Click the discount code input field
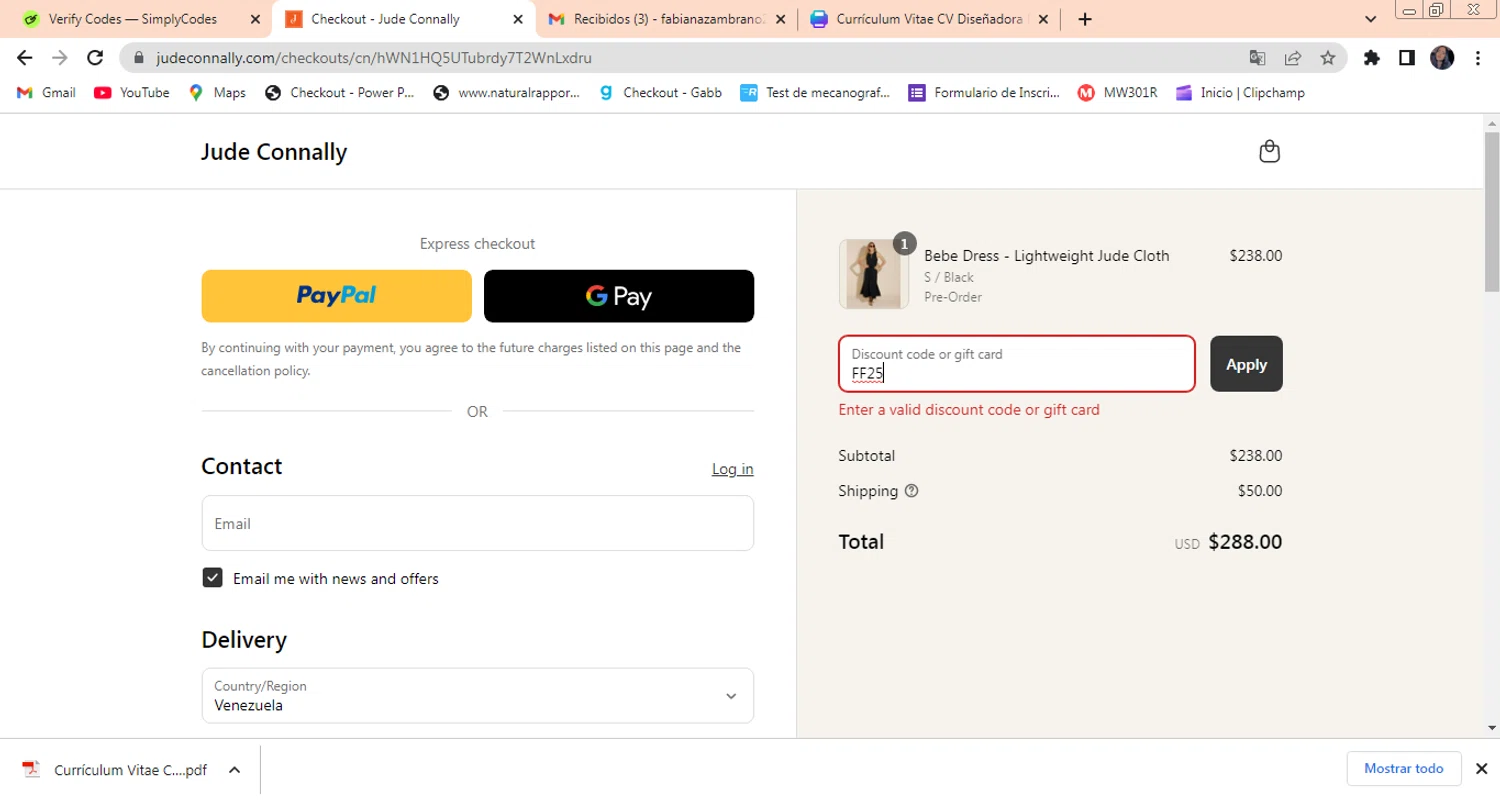1500x800 pixels. point(1017,364)
